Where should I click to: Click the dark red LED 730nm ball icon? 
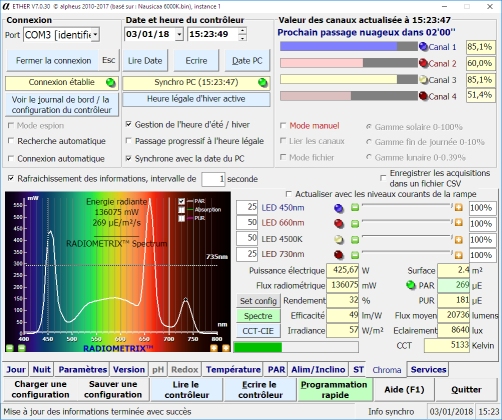pos(339,255)
